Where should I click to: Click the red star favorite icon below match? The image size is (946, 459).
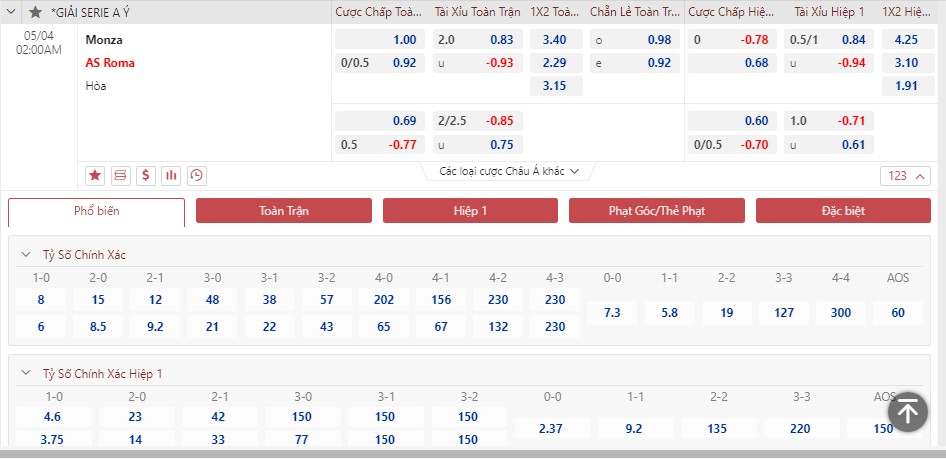click(x=95, y=176)
